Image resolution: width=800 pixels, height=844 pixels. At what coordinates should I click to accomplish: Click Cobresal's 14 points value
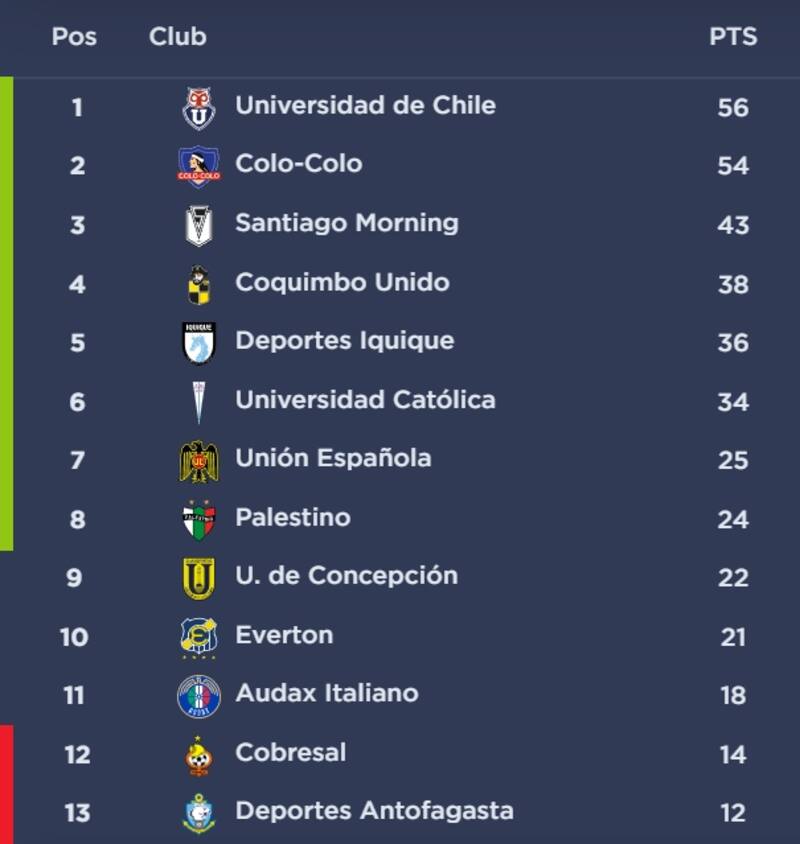tap(733, 754)
